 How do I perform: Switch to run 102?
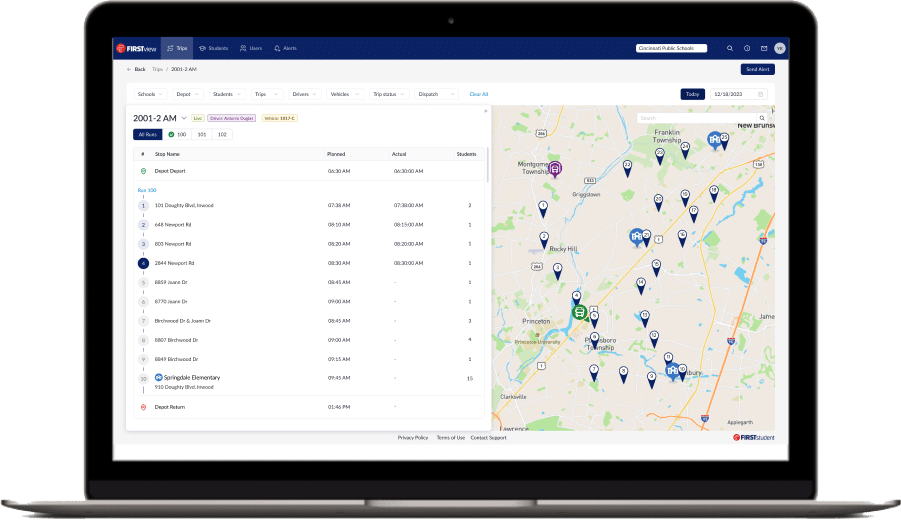click(x=222, y=134)
